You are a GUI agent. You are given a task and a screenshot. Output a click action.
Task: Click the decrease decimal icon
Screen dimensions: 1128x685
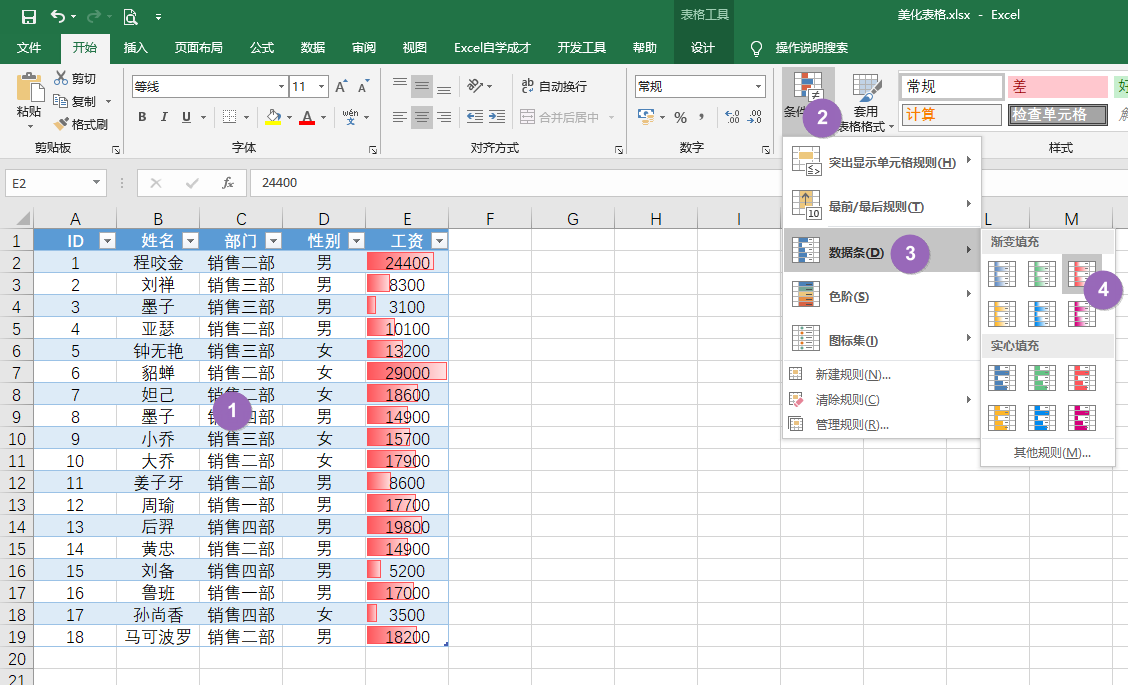pyautogui.click(x=755, y=117)
